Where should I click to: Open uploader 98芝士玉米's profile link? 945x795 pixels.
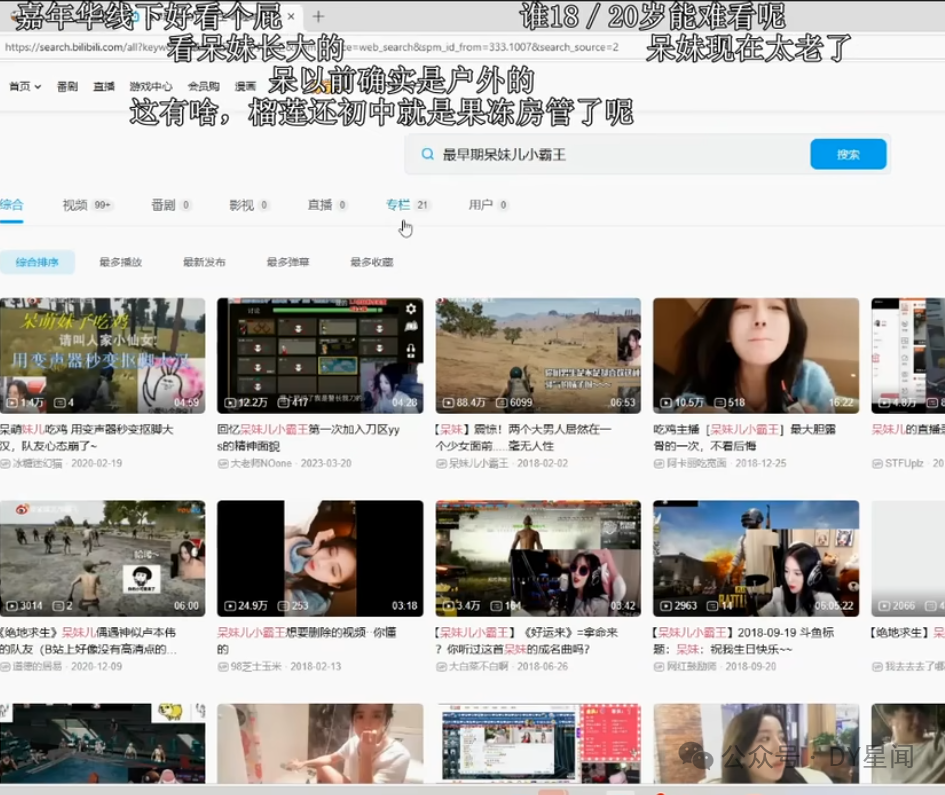pyautogui.click(x=256, y=667)
